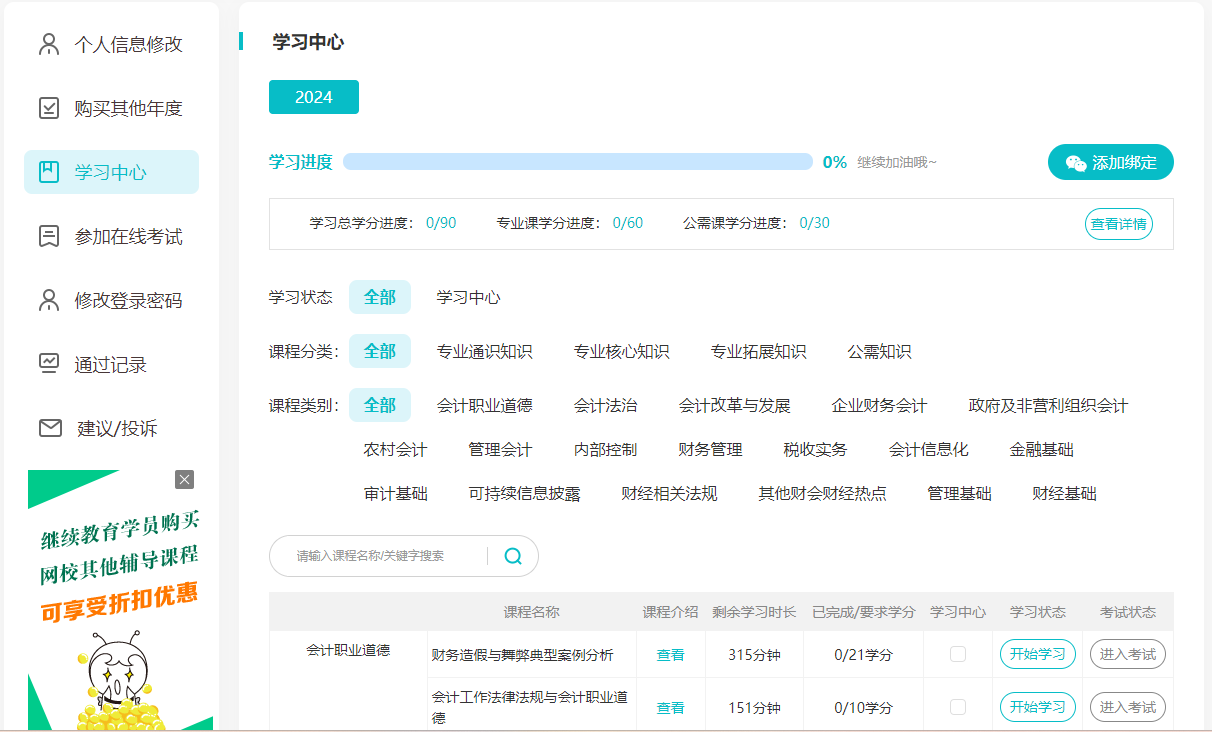Click the 学习进度 progress bar
Viewport: 1212px width, 732px height.
click(x=577, y=160)
